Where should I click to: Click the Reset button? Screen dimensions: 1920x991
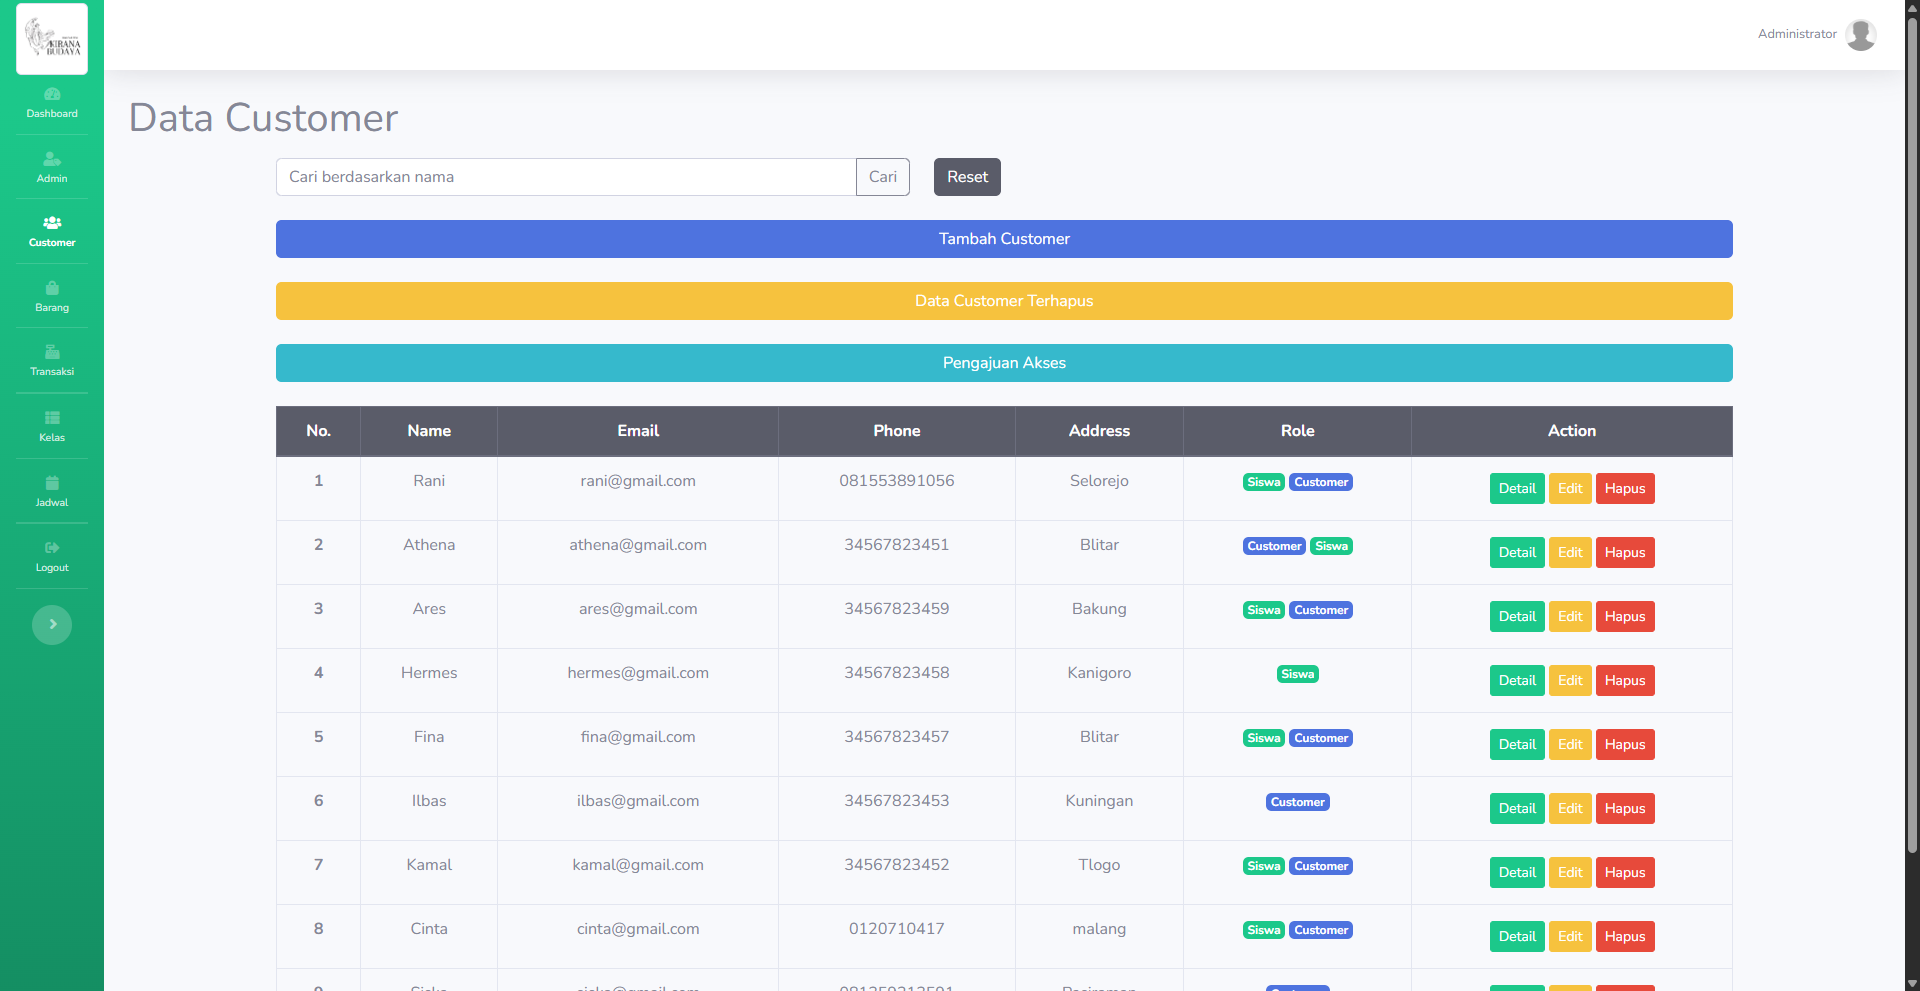pos(967,177)
